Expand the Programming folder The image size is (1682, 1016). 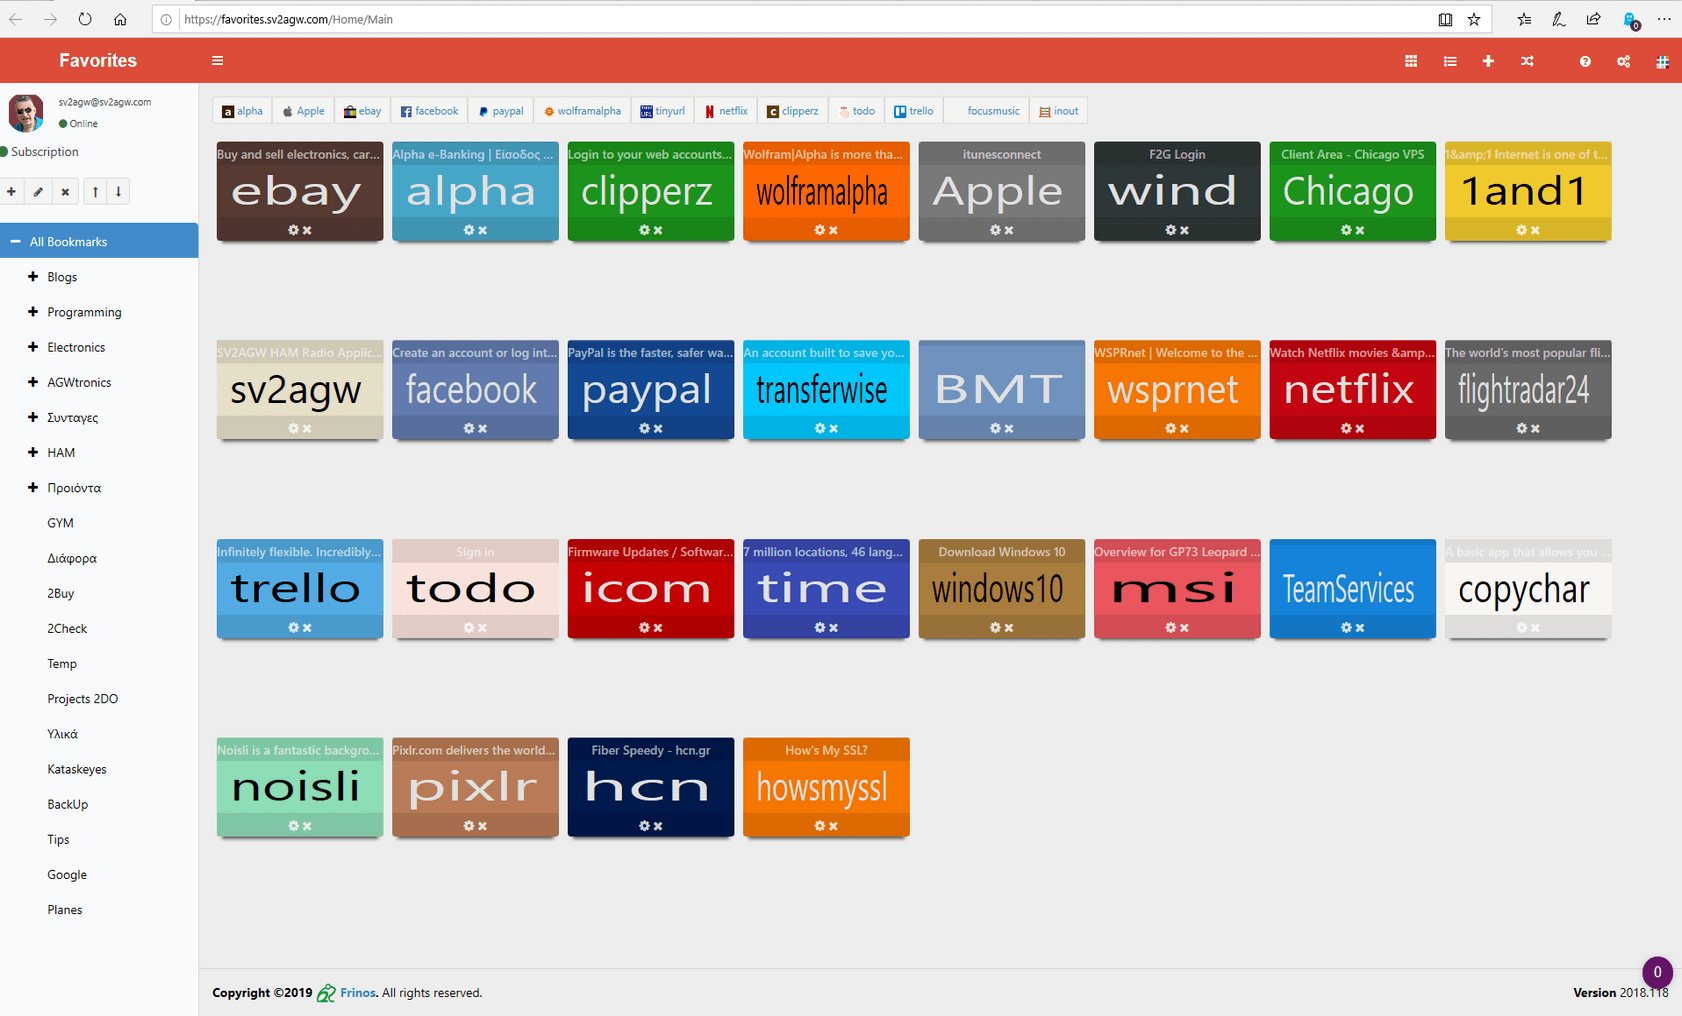click(x=33, y=312)
